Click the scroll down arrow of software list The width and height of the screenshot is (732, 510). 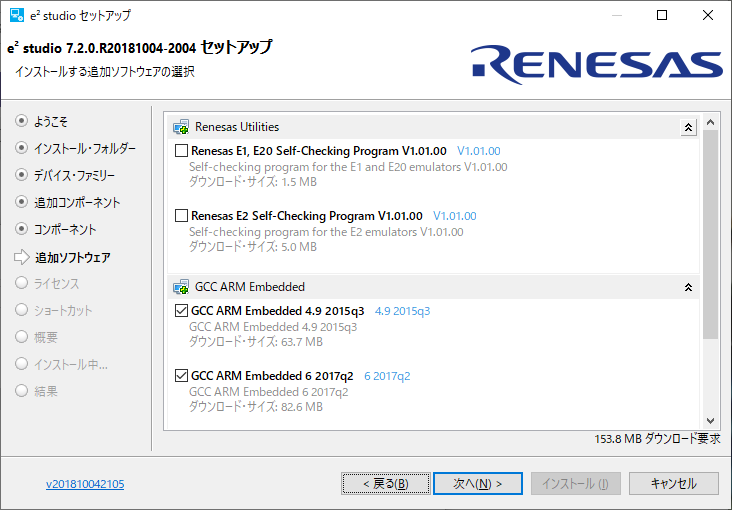(711, 421)
